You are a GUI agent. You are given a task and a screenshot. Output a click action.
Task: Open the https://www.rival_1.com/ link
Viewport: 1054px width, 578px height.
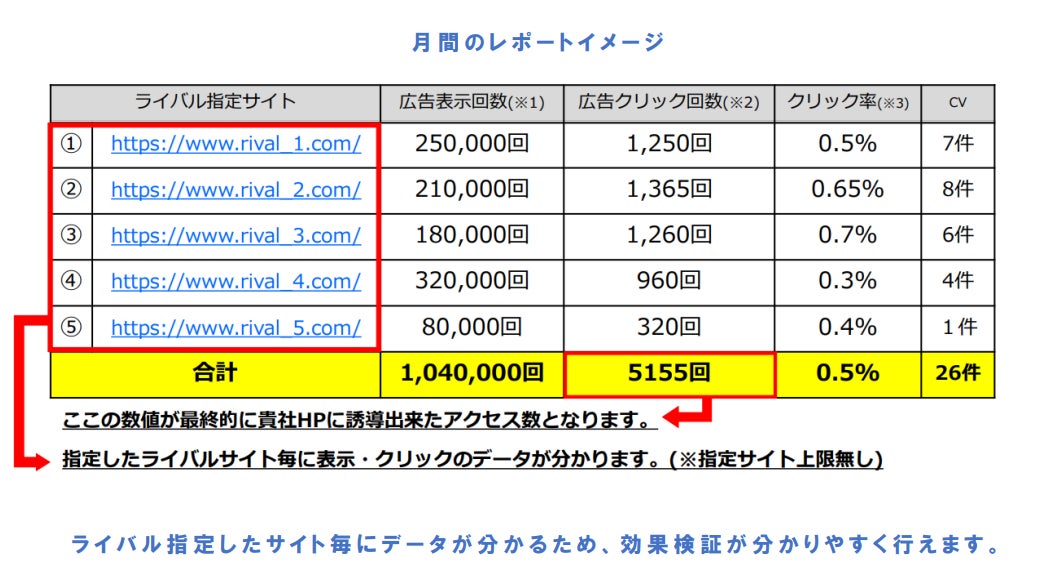point(236,144)
